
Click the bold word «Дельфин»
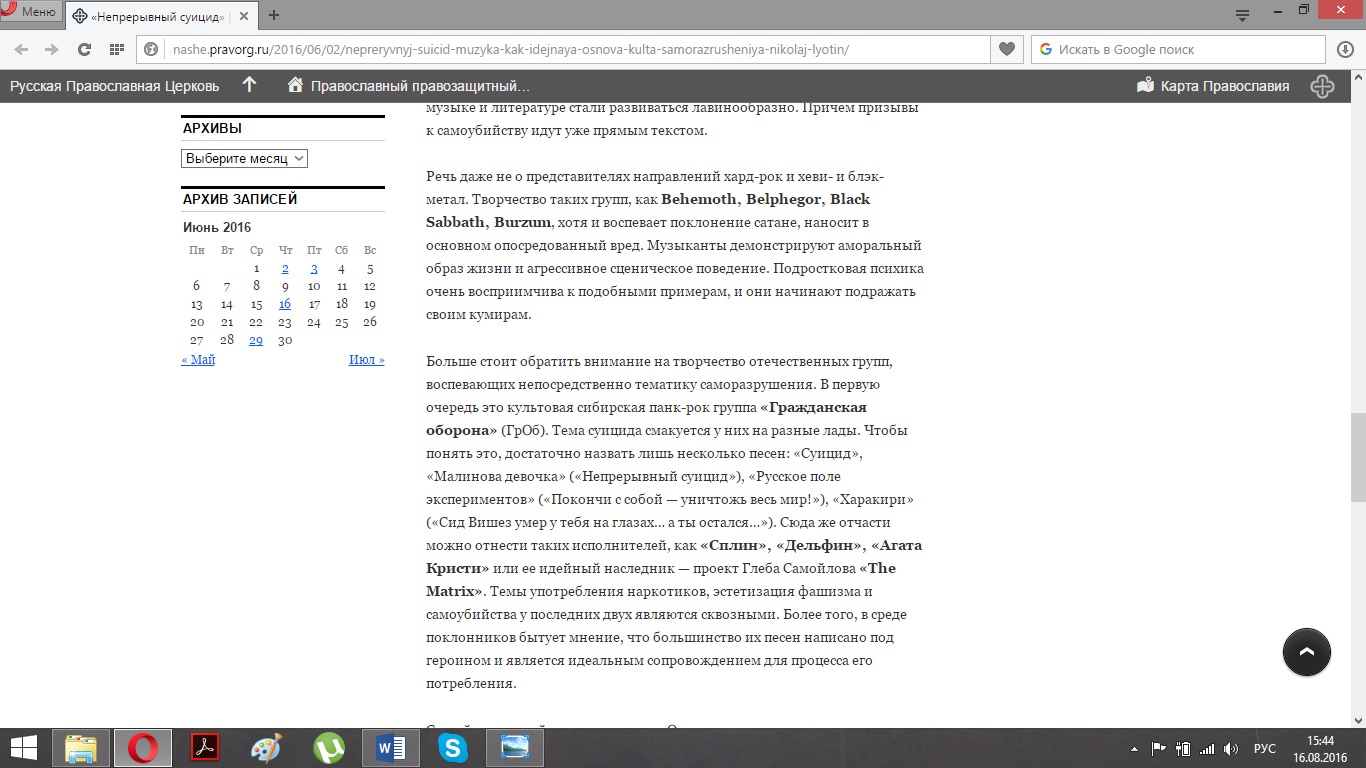819,545
